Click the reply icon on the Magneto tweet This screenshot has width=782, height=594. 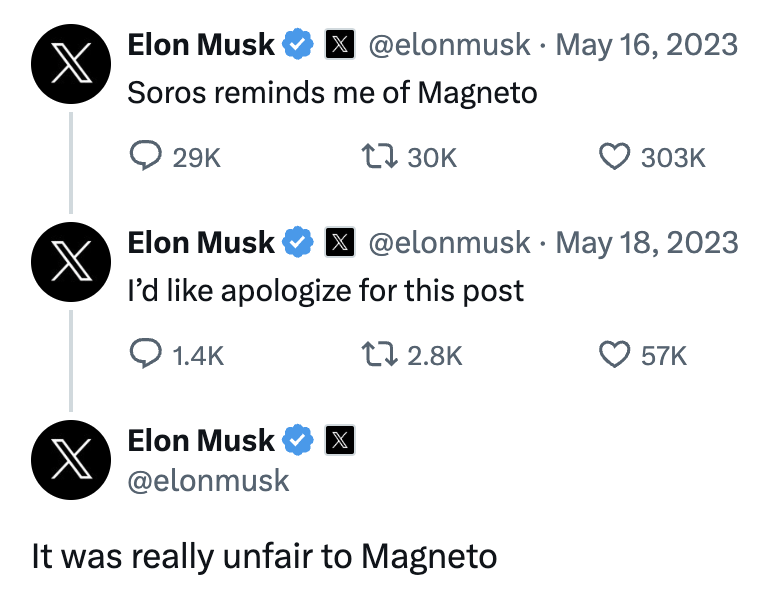[x=145, y=156]
